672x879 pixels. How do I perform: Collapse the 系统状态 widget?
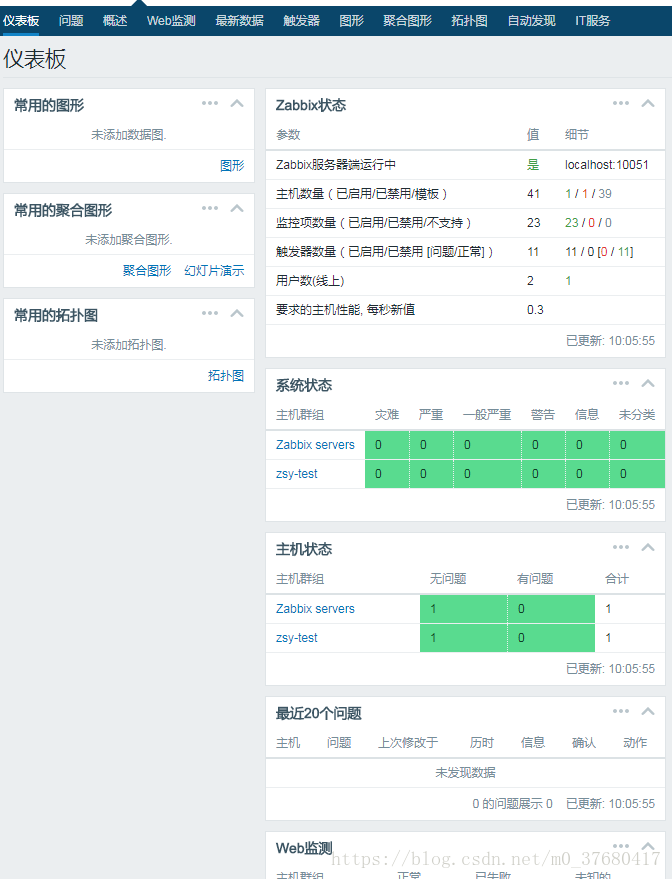(x=648, y=383)
